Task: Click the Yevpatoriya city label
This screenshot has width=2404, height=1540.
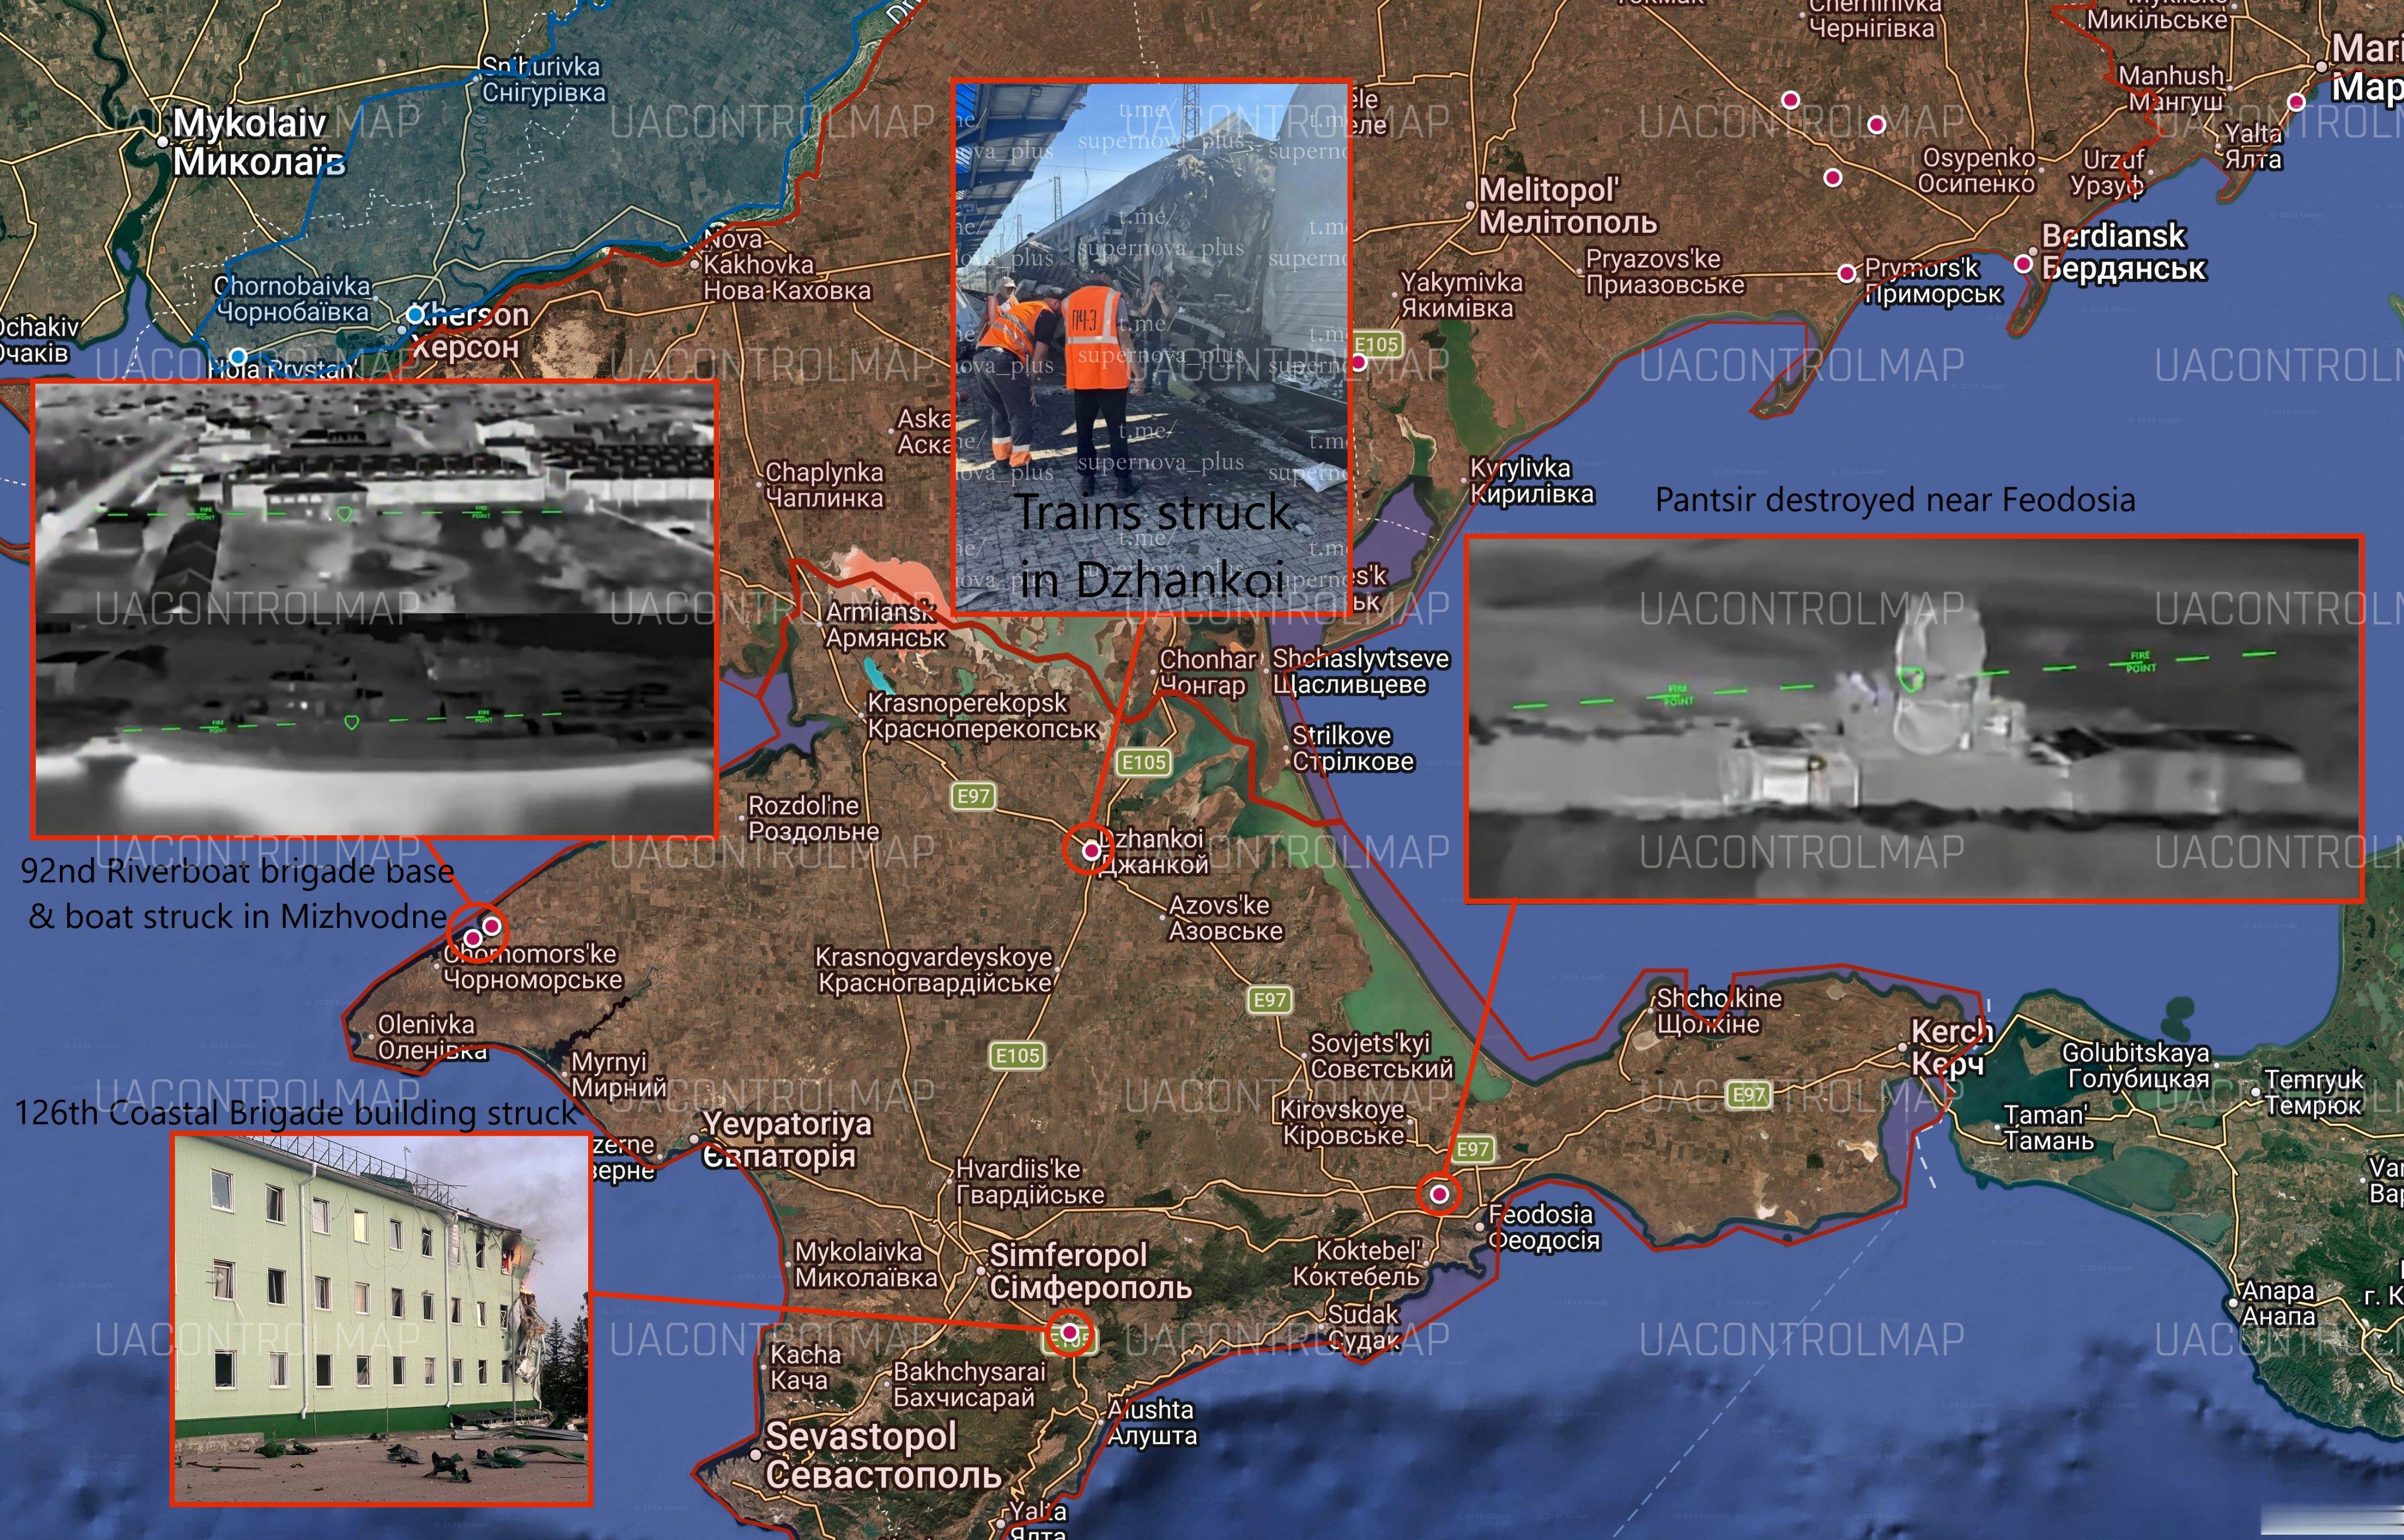Action: [787, 1140]
